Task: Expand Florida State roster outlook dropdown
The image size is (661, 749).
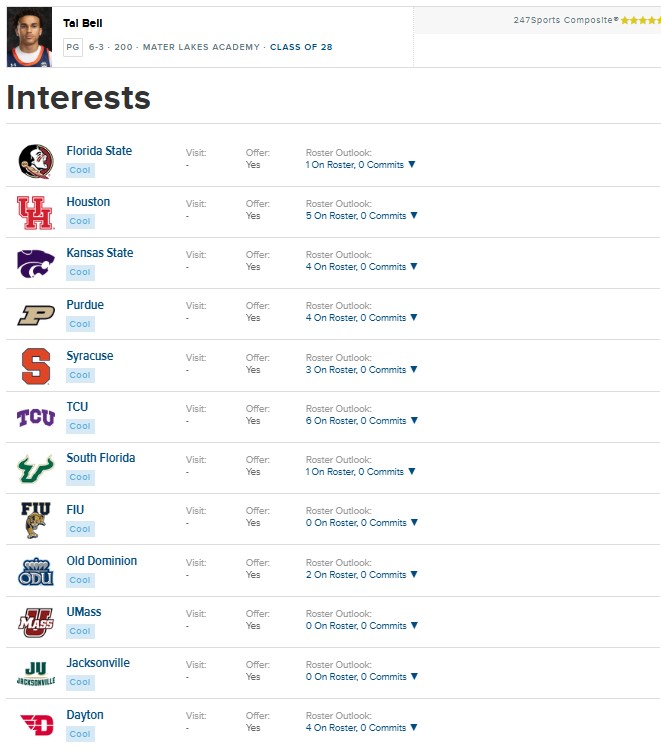Action: coord(413,165)
